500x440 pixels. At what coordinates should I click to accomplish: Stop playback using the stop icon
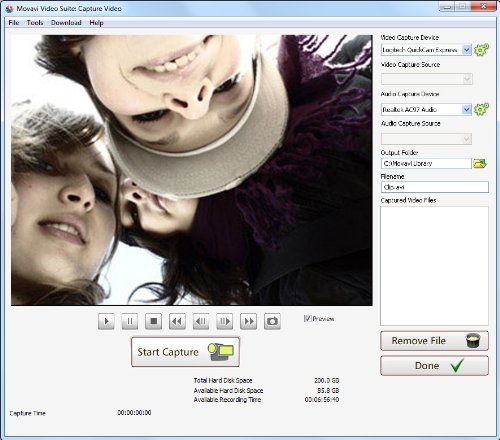click(154, 321)
